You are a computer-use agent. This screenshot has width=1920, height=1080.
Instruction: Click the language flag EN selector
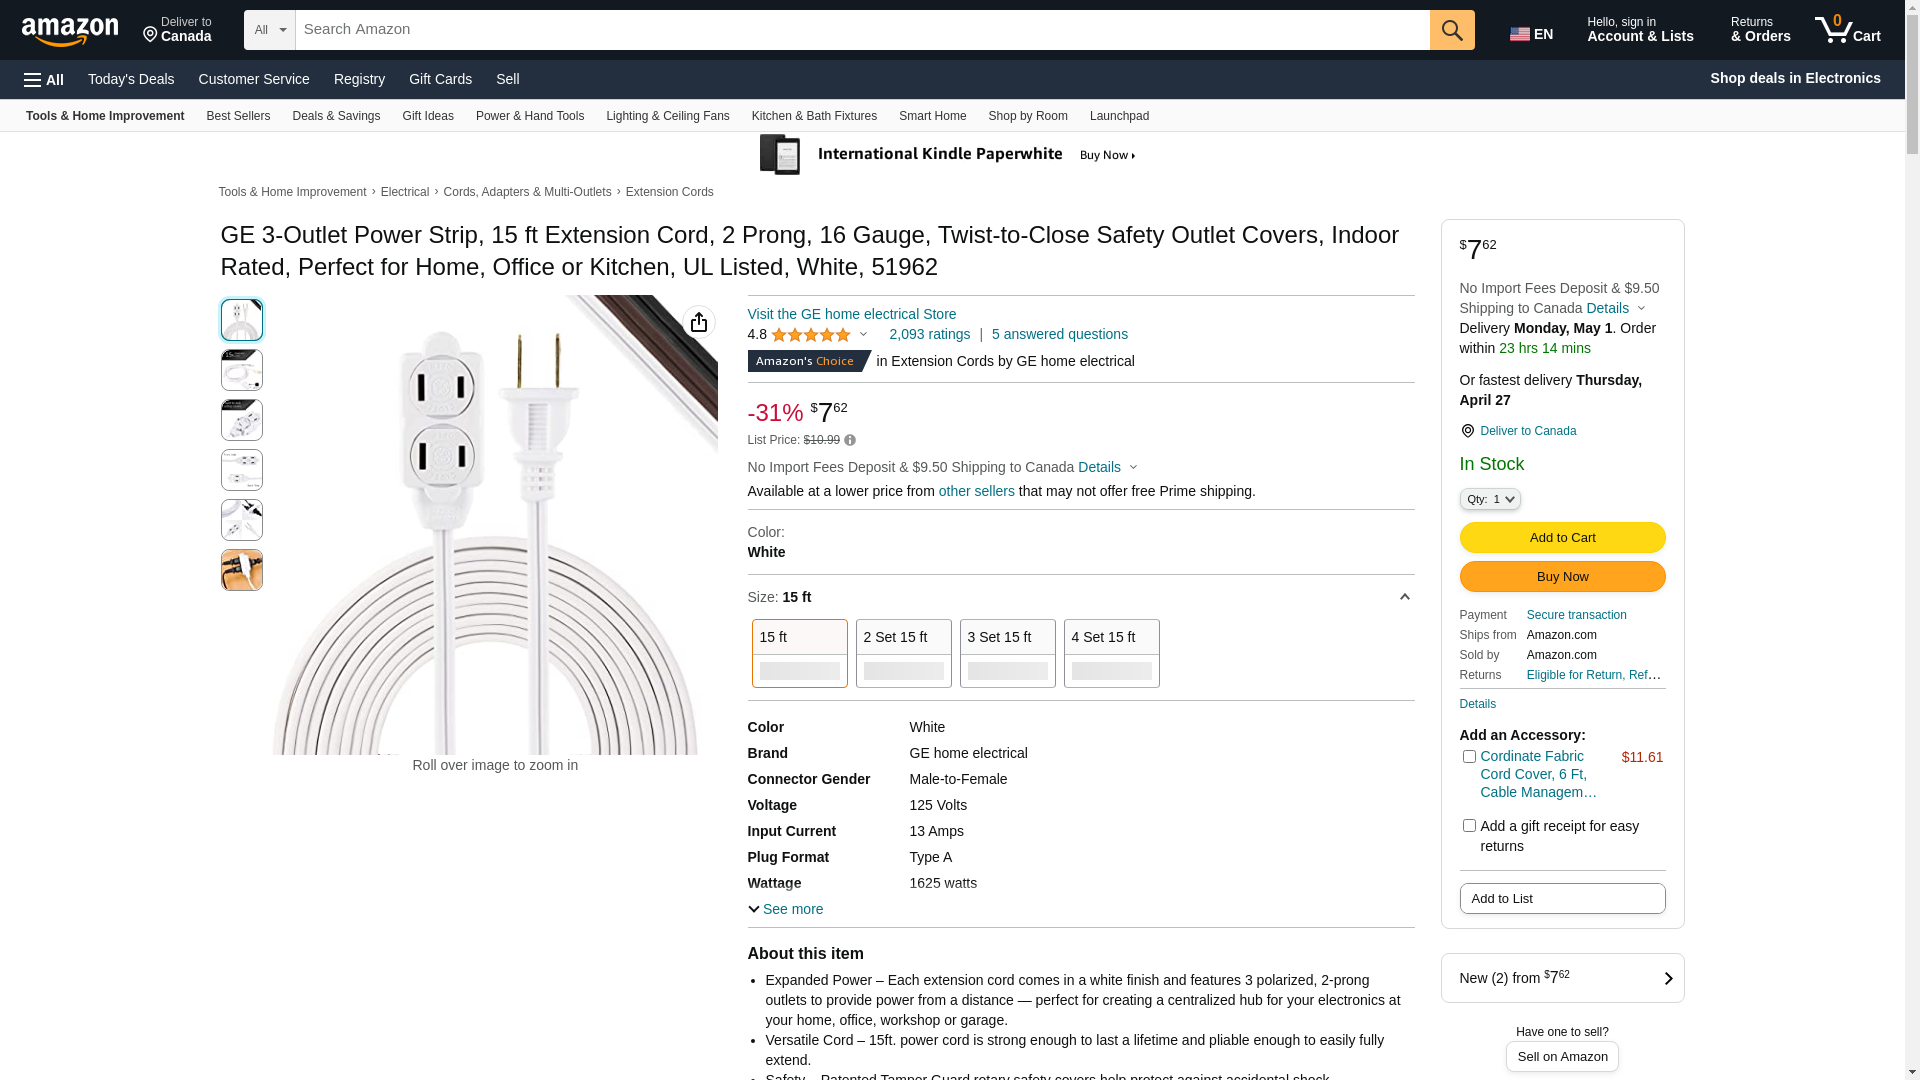(1531, 34)
